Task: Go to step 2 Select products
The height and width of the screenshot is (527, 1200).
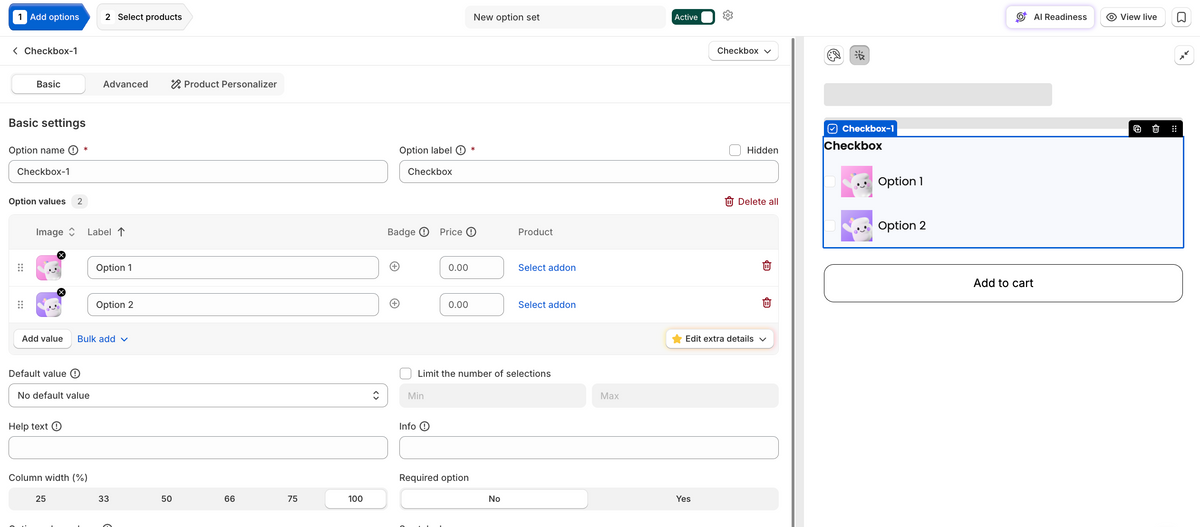Action: pos(143,17)
